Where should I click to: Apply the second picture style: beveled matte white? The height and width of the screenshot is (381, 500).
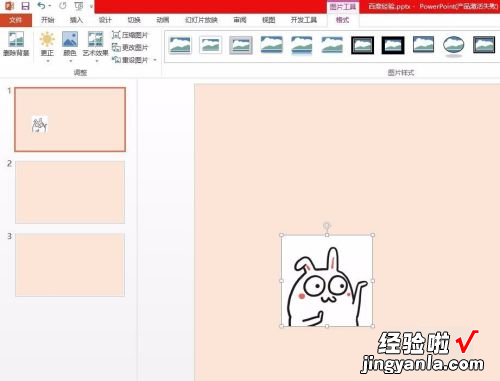pos(210,45)
